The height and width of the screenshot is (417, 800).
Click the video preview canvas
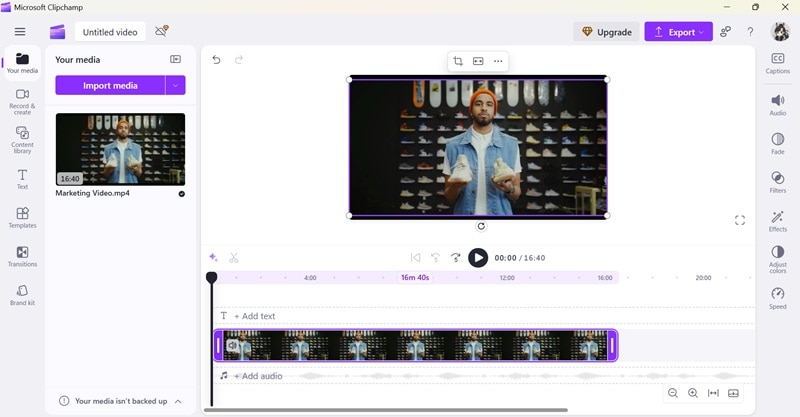(x=478, y=148)
